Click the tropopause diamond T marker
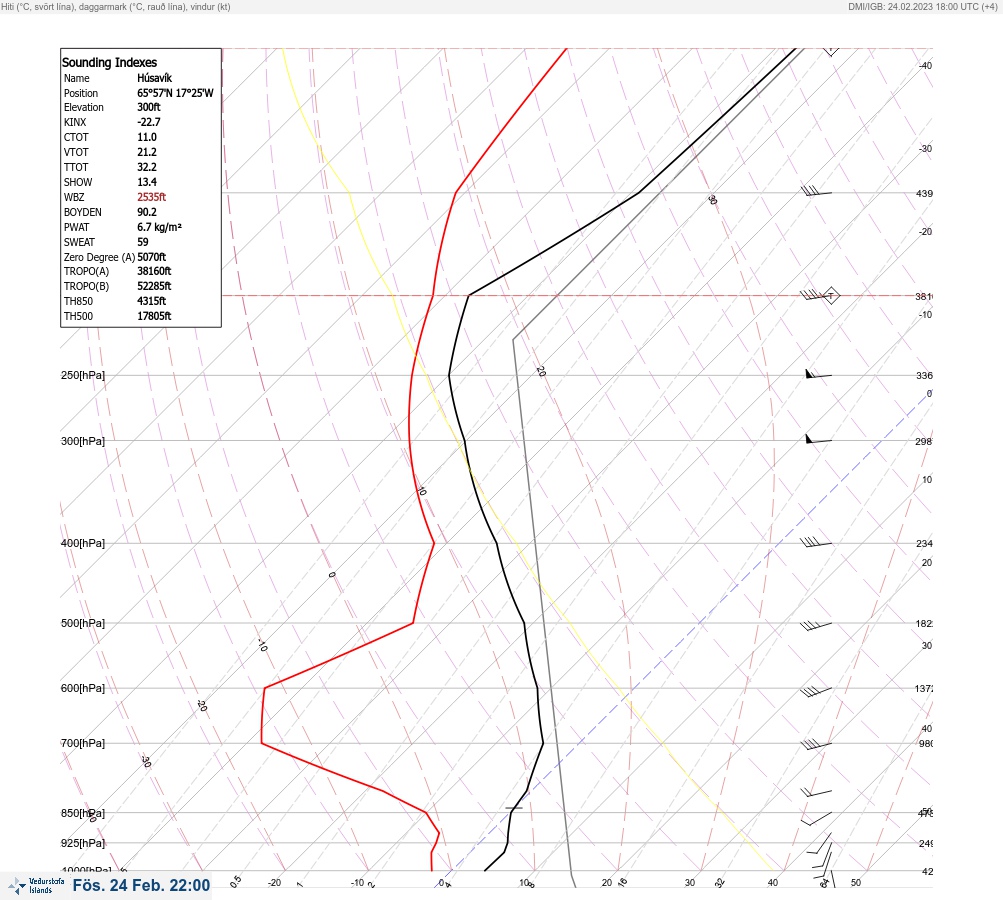 click(x=831, y=296)
